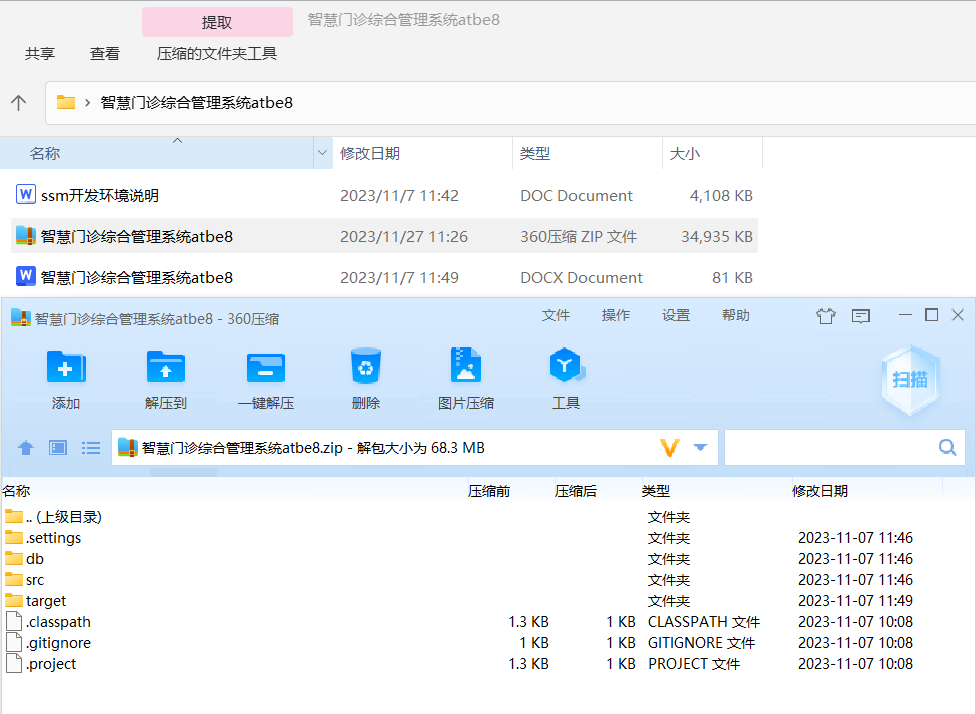Open the 工具 (Tools) icon
Image resolution: width=976 pixels, height=714 pixels.
pyautogui.click(x=566, y=365)
